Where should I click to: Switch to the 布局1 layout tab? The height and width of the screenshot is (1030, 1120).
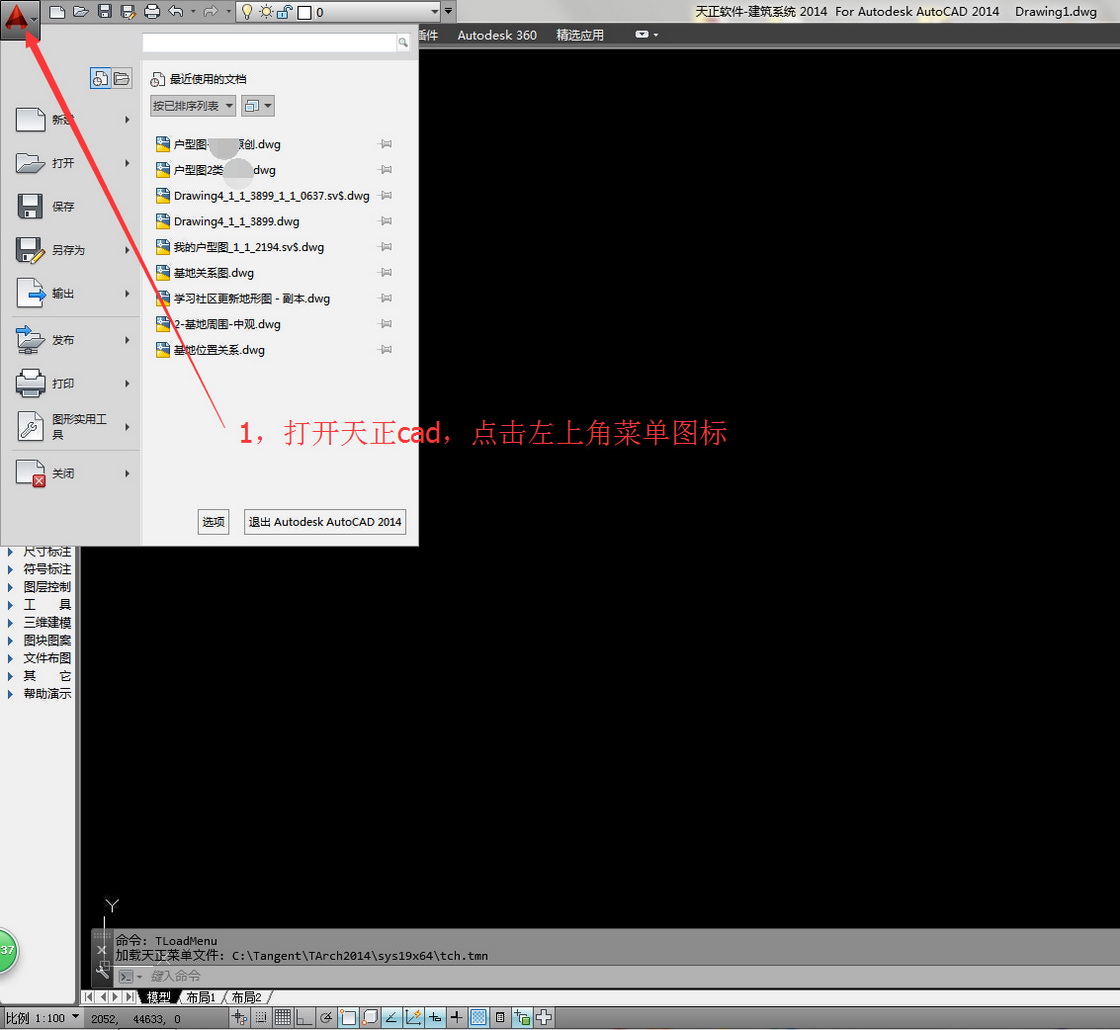click(202, 997)
